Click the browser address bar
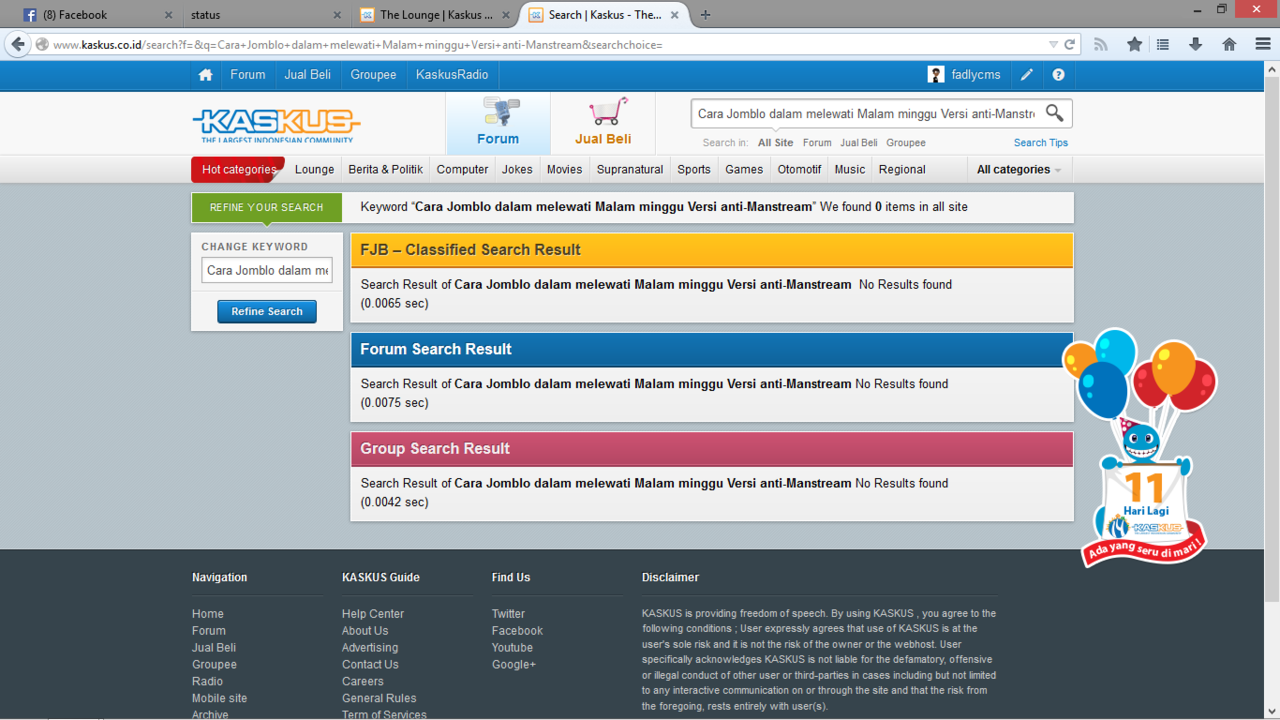Screen dimensions: 1280x720 545,44
